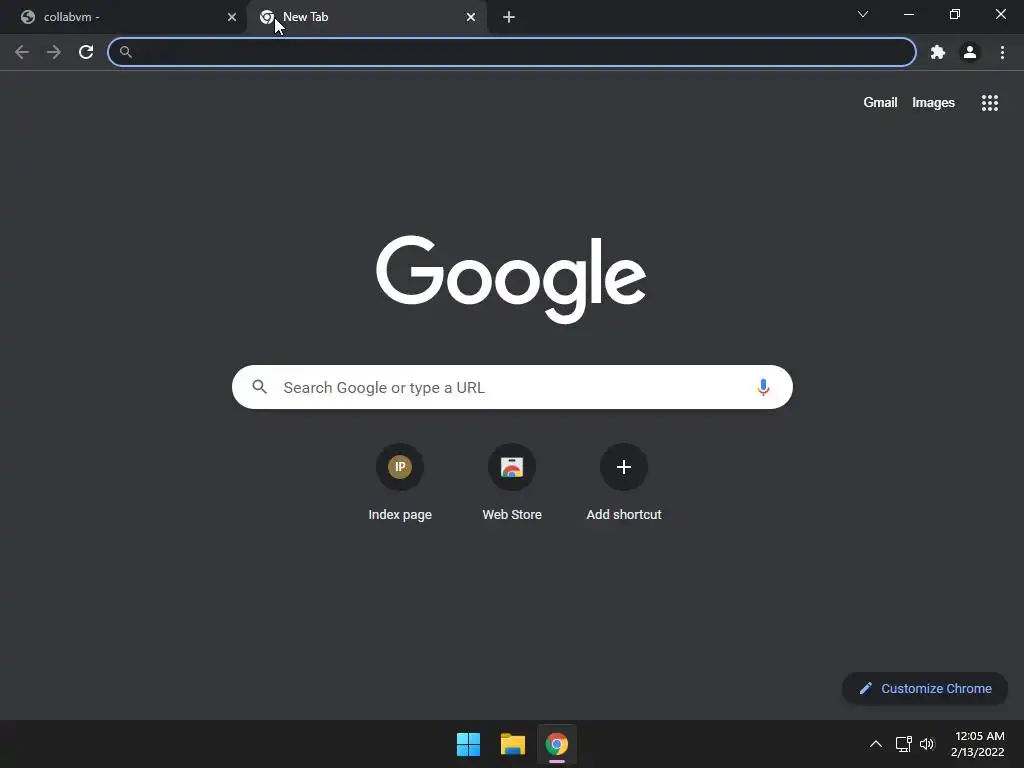Open the Google apps grid
Image resolution: width=1024 pixels, height=768 pixels.
pyautogui.click(x=990, y=103)
